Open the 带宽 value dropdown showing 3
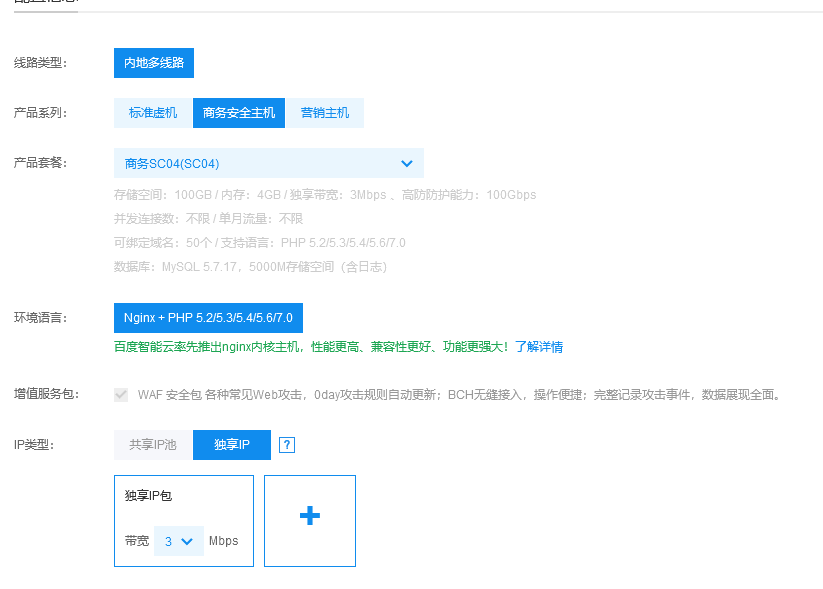The image size is (823, 589). (178, 541)
